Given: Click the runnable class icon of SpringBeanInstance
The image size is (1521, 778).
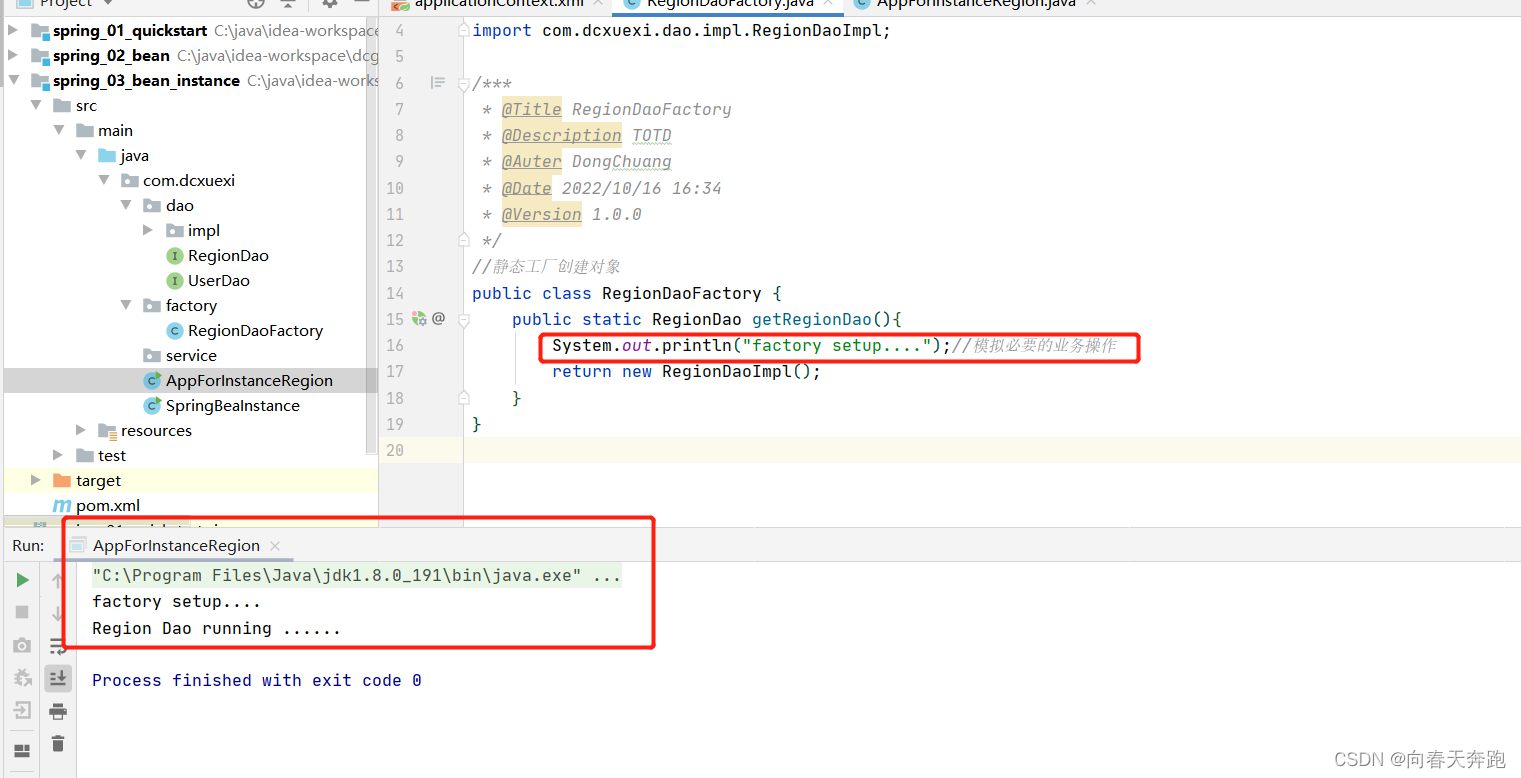Looking at the screenshot, I should point(152,406).
